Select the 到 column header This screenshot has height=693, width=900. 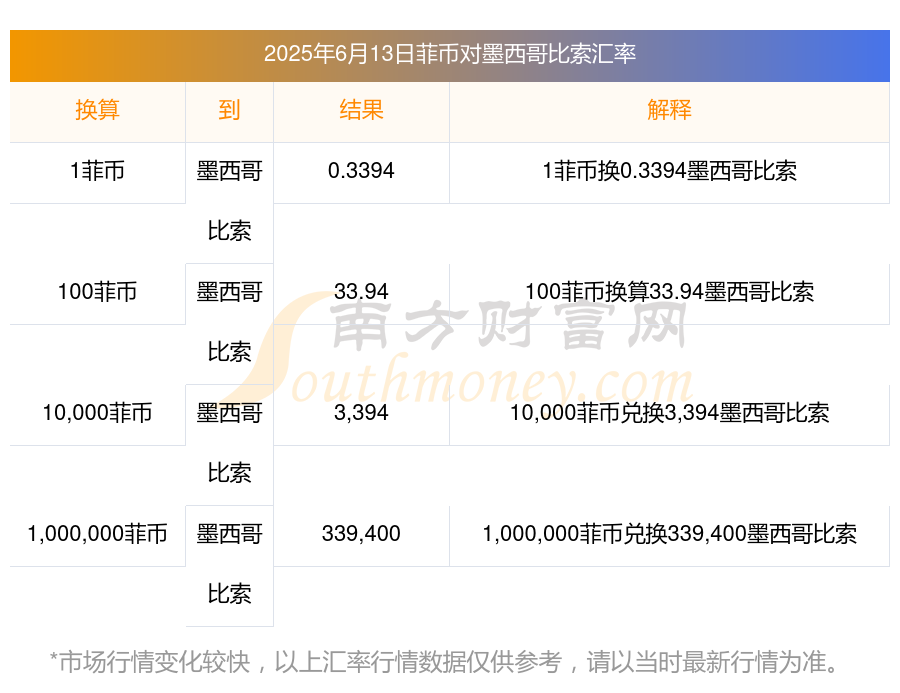tap(229, 110)
